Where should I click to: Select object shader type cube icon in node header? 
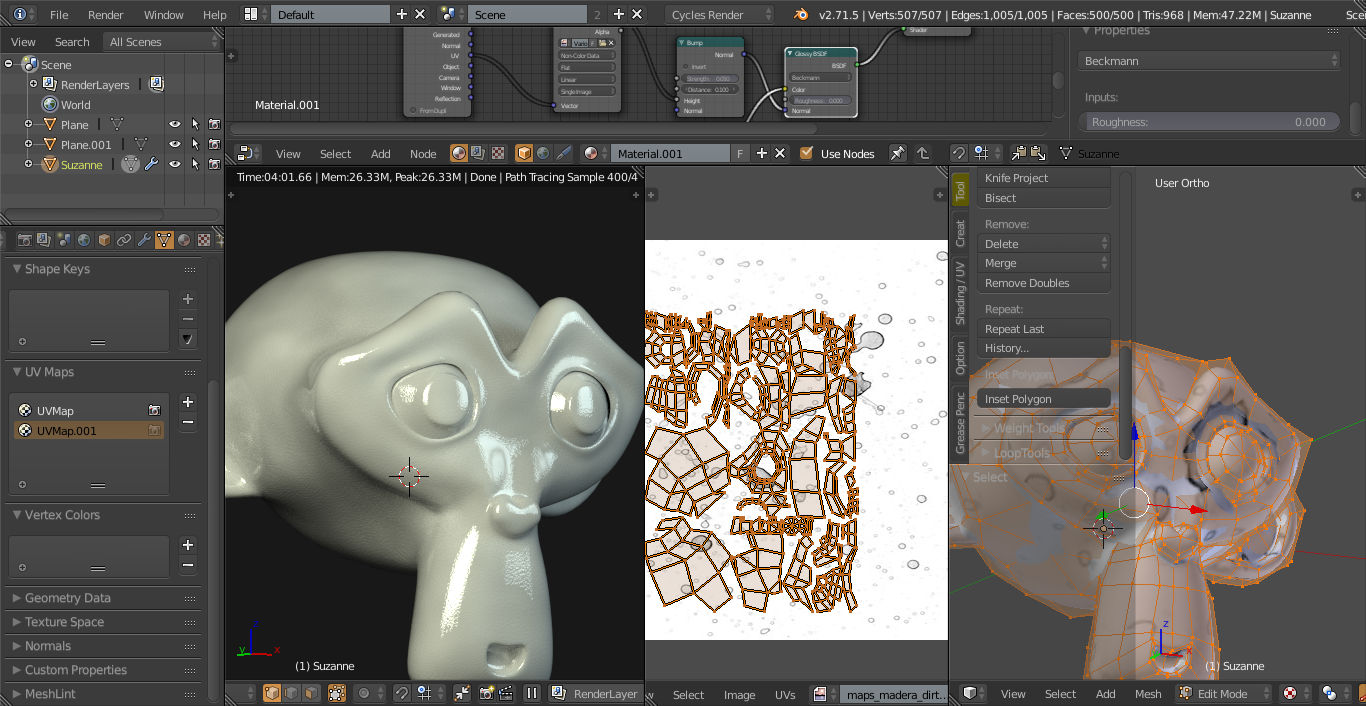tap(524, 153)
